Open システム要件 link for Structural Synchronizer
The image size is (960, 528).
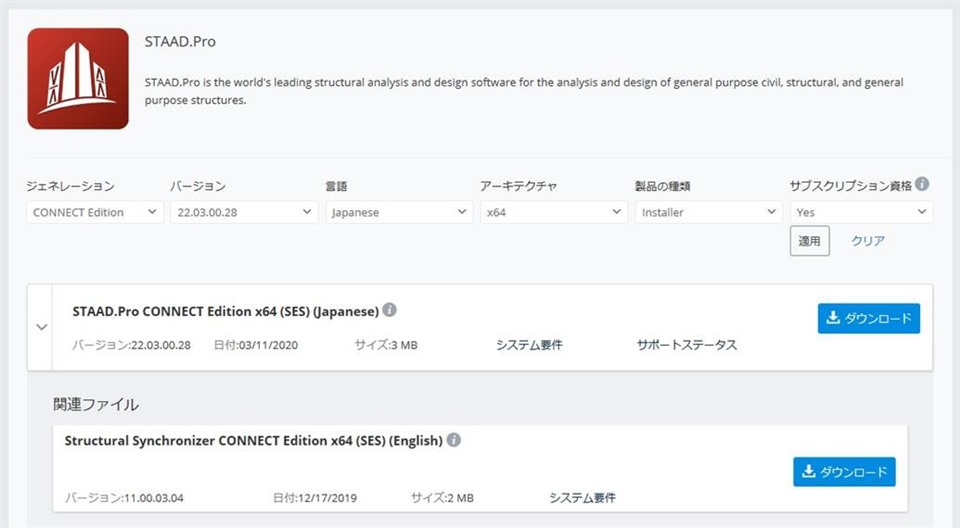[582, 498]
